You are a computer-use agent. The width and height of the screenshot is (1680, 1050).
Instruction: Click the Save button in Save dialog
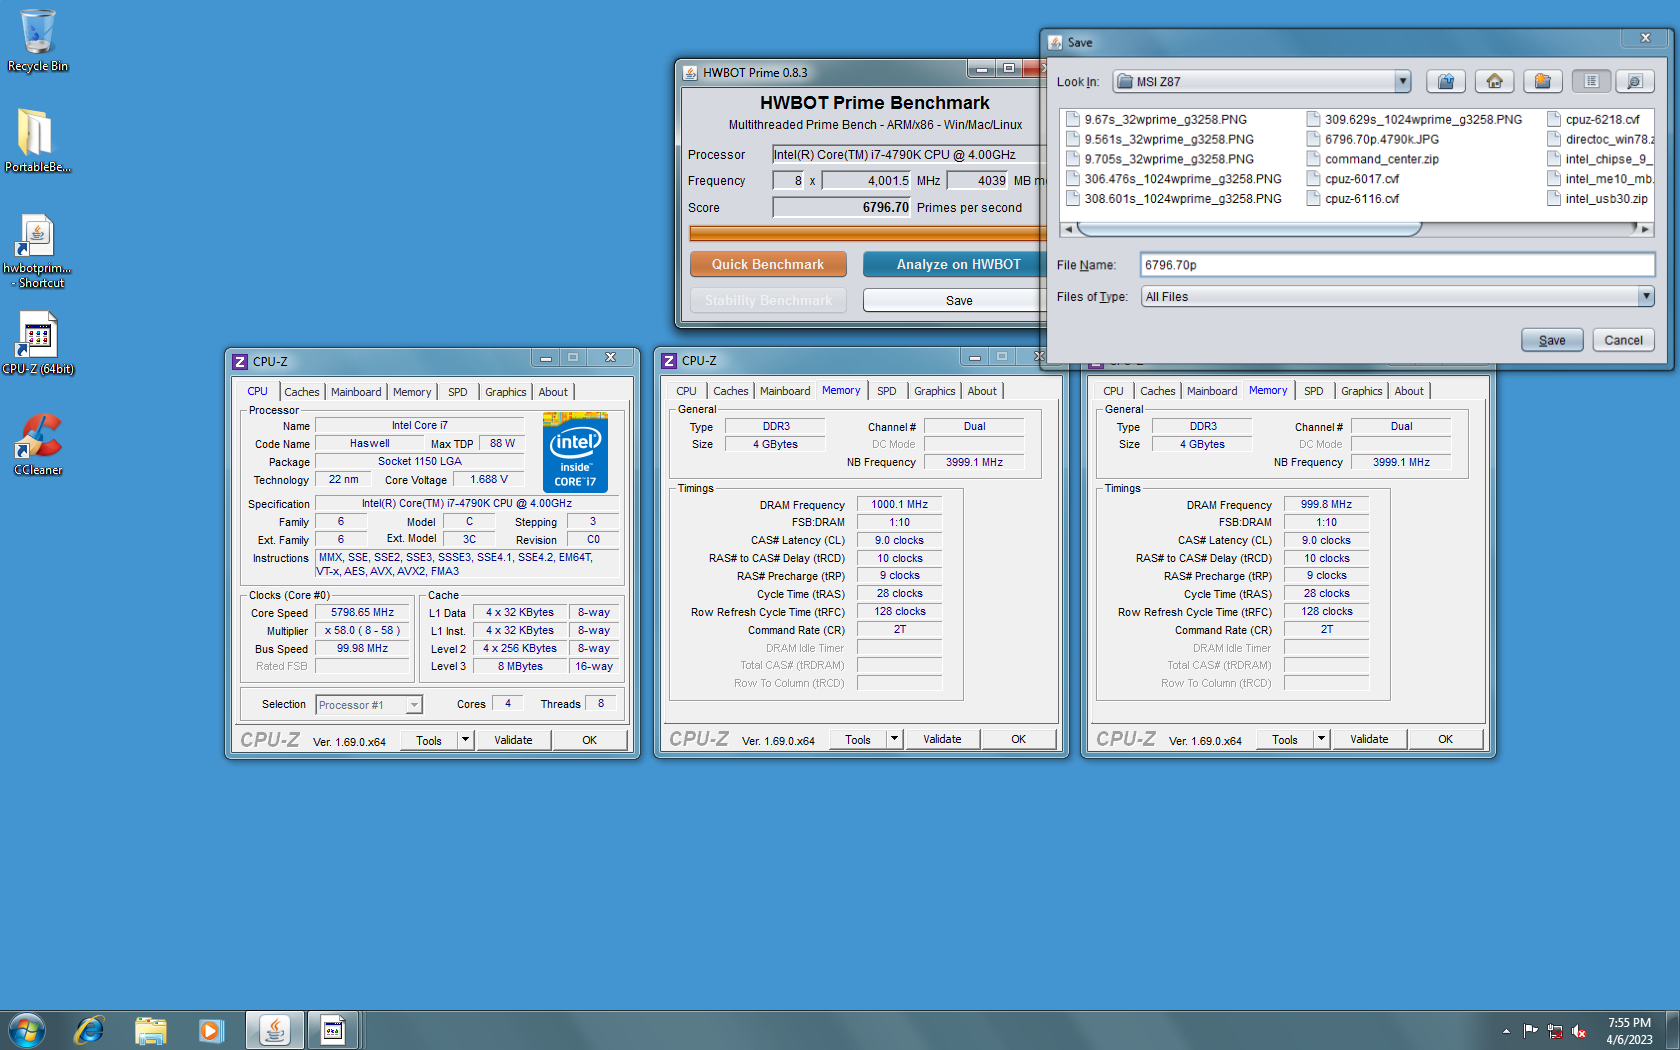[1552, 340]
